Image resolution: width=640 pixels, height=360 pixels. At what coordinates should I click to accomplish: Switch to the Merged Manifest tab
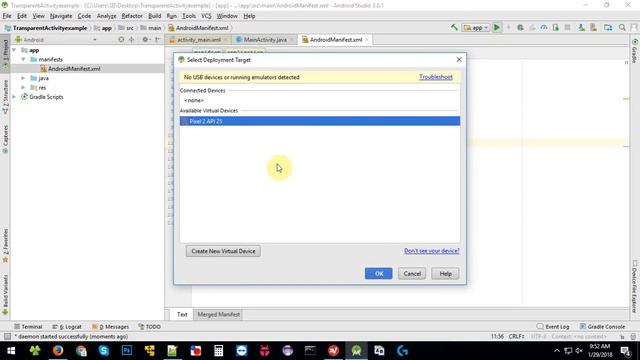point(218,314)
